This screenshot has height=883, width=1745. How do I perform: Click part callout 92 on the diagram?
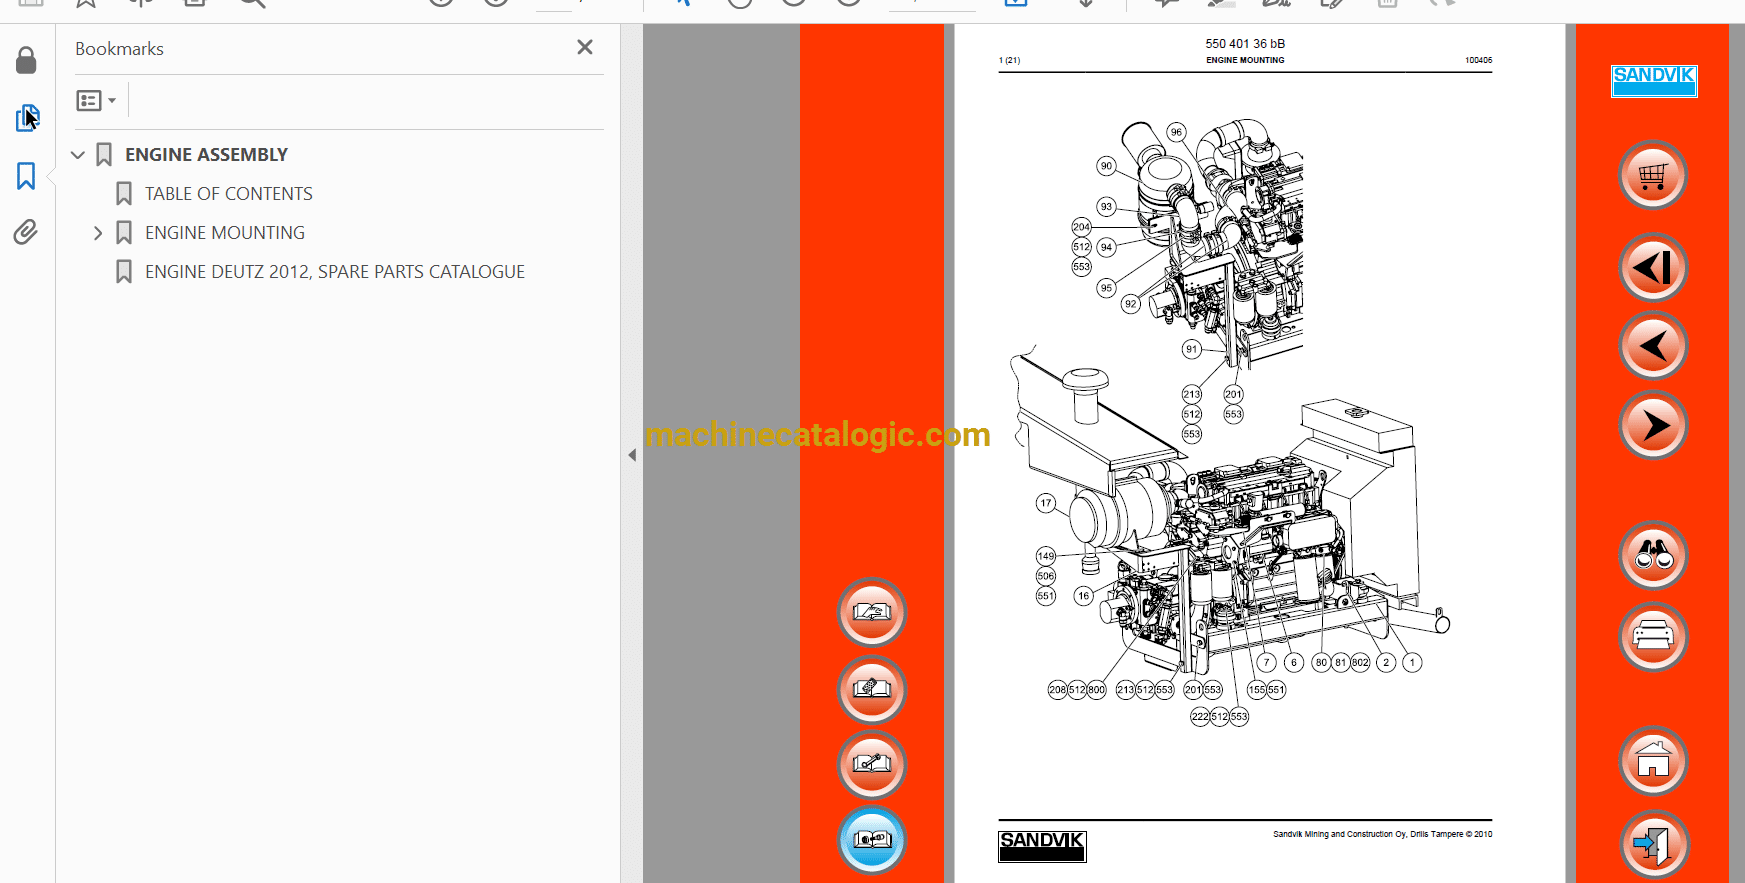(1131, 304)
